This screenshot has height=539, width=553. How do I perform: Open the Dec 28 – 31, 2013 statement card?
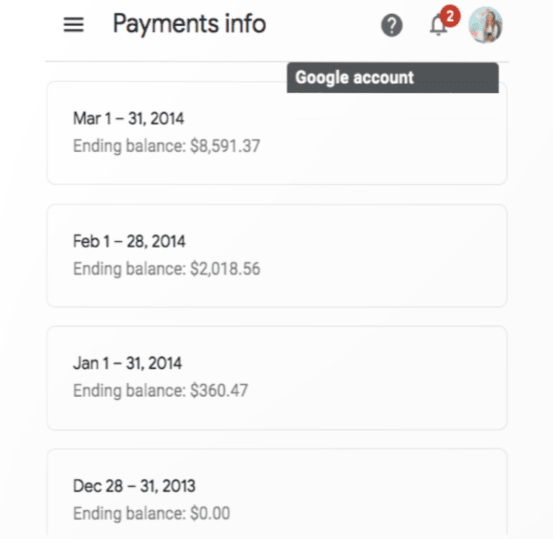[277, 493]
